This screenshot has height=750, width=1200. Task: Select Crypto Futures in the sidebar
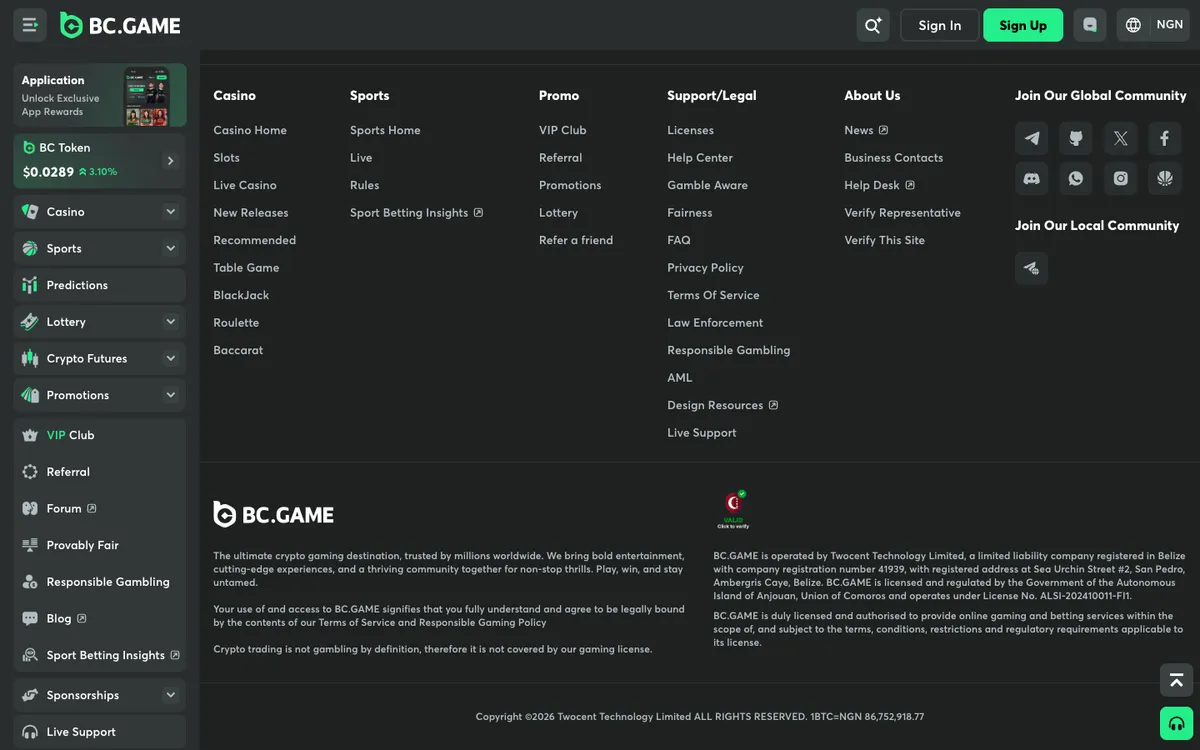pyautogui.click(x=100, y=358)
